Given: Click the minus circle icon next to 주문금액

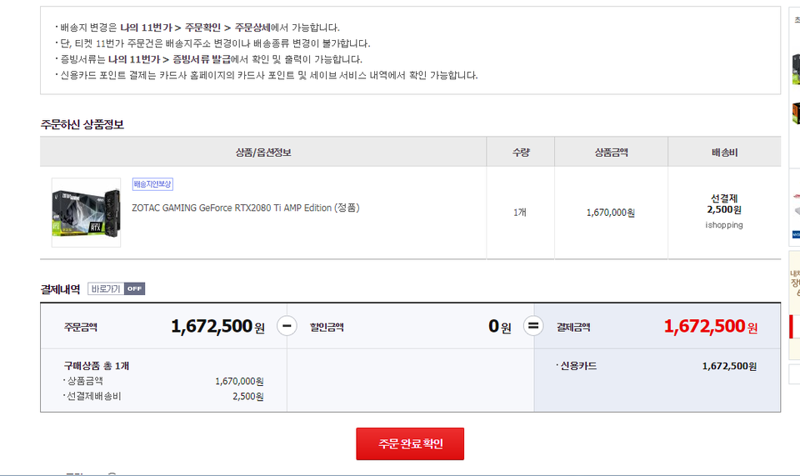Looking at the screenshot, I should (x=287, y=325).
